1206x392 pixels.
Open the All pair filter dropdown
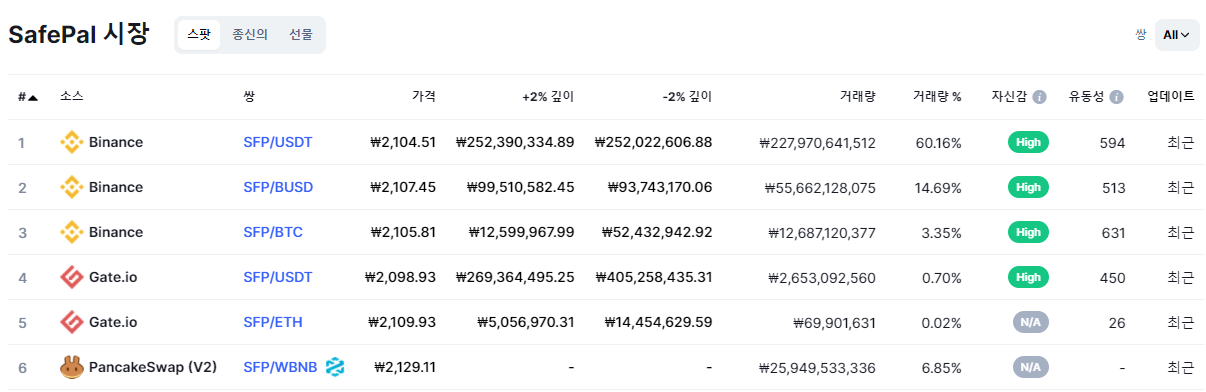pyautogui.click(x=1176, y=35)
